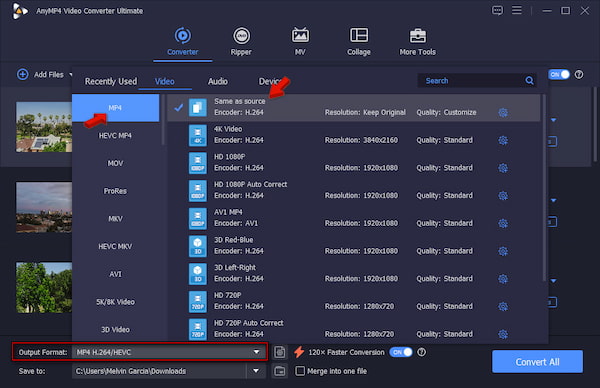
Task: Open the Converter module icon
Action: [183, 36]
